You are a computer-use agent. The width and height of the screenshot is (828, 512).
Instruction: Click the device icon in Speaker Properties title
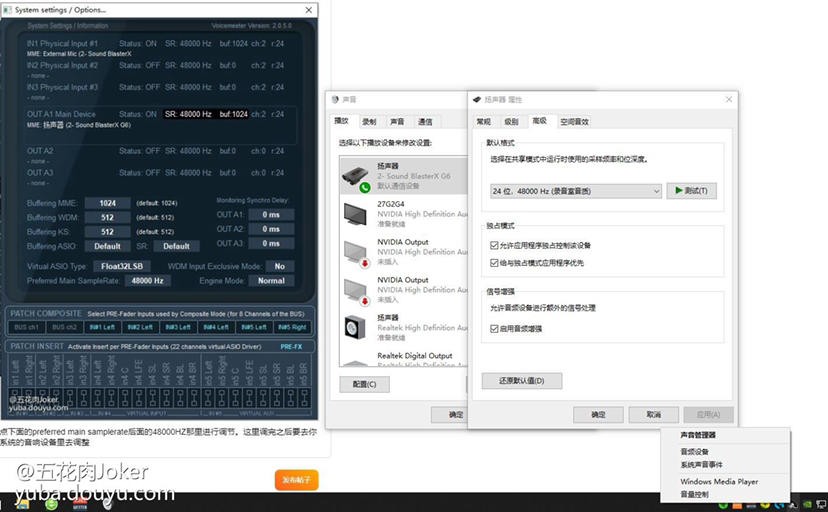tap(477, 99)
